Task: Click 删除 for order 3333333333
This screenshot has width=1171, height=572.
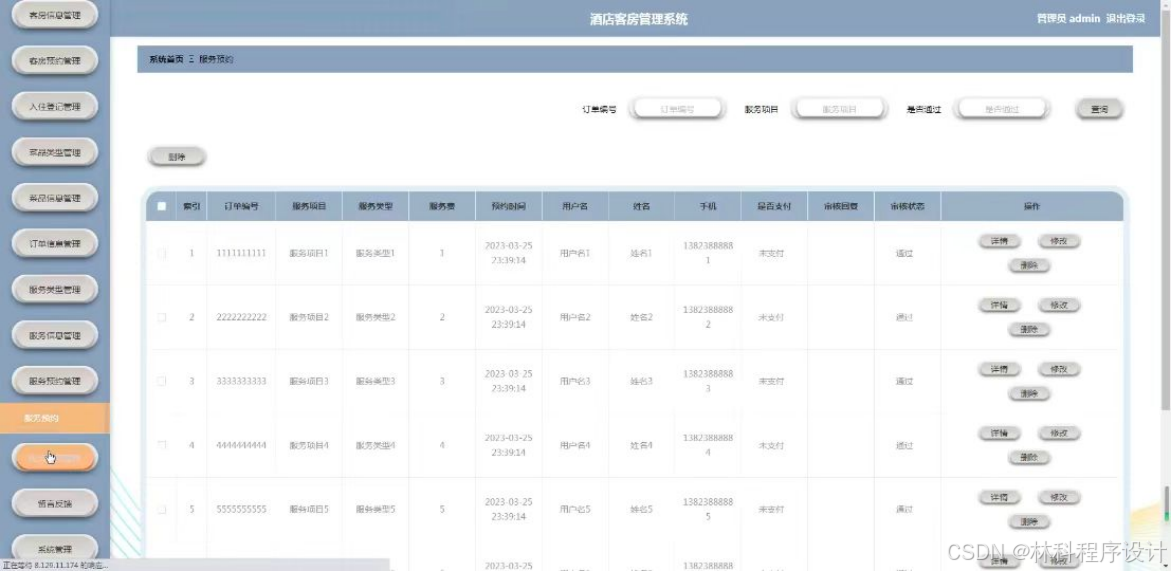Action: click(1028, 394)
